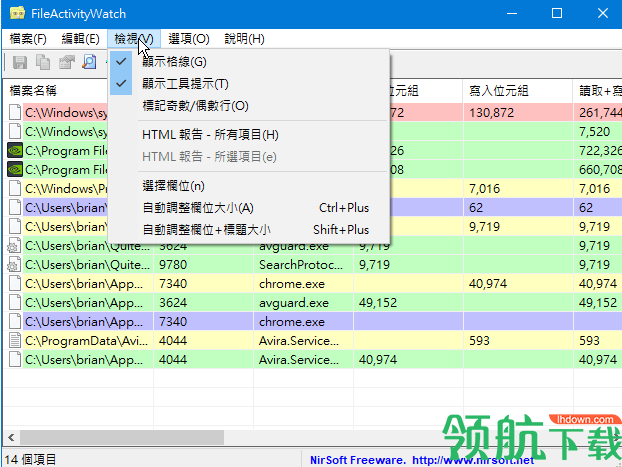Click 14 個項目 status bar text
This screenshot has height=467, width=622.
(x=30, y=460)
